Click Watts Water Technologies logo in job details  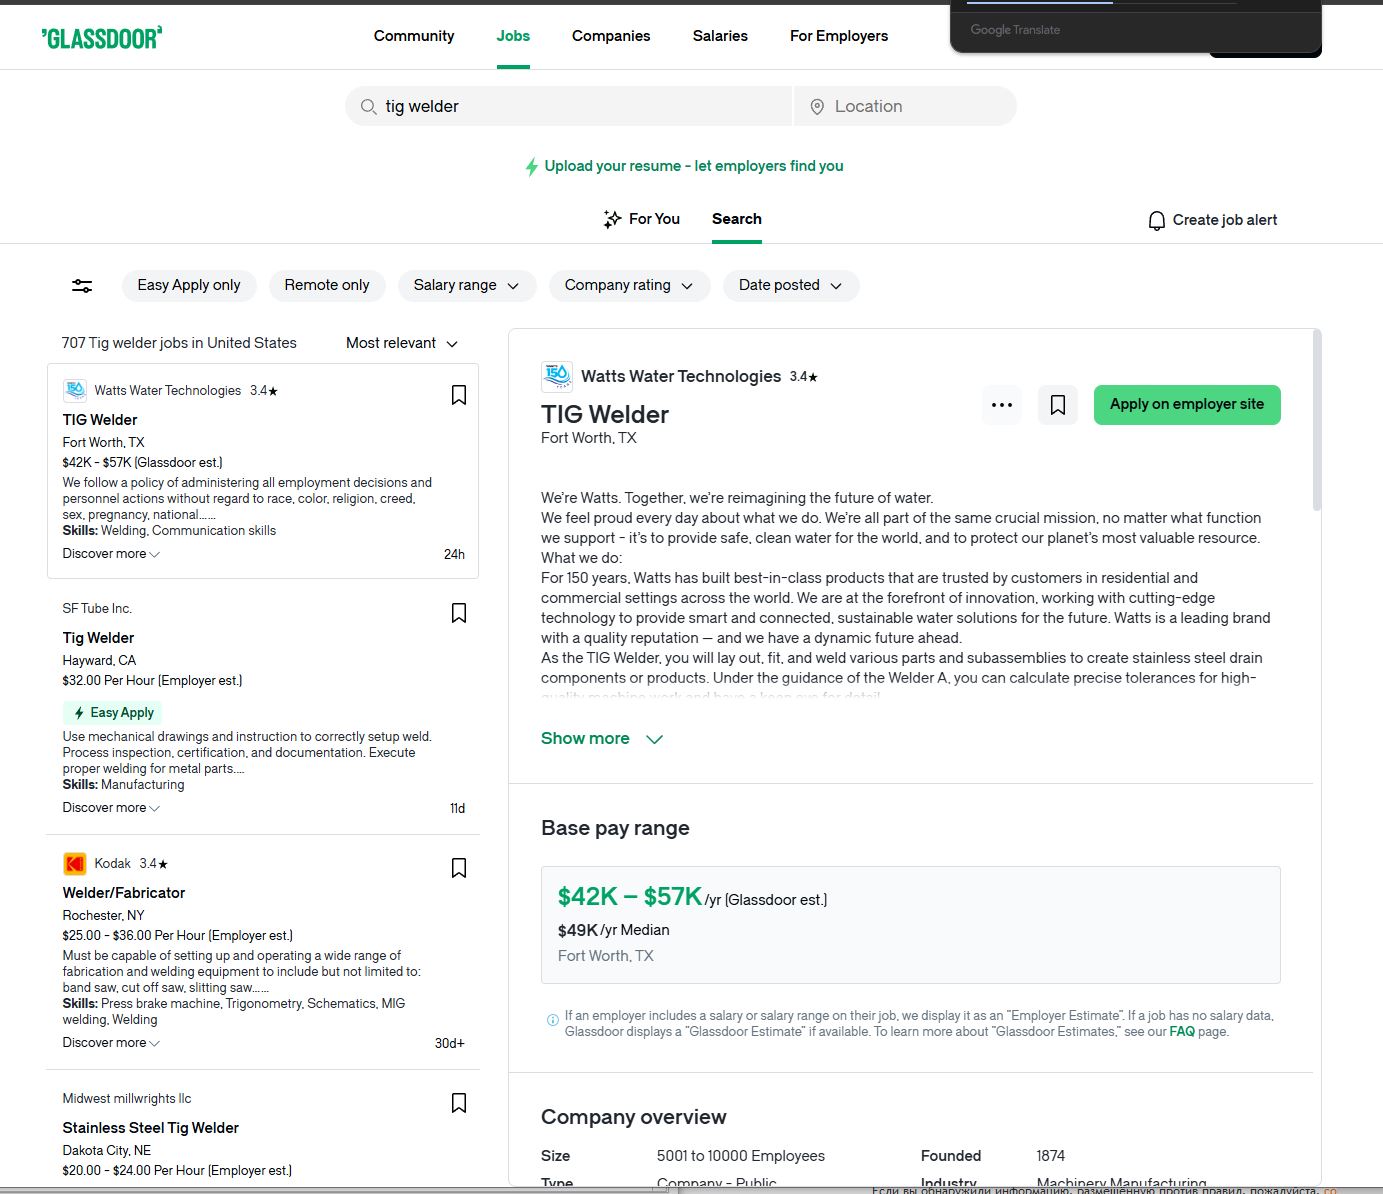click(557, 377)
